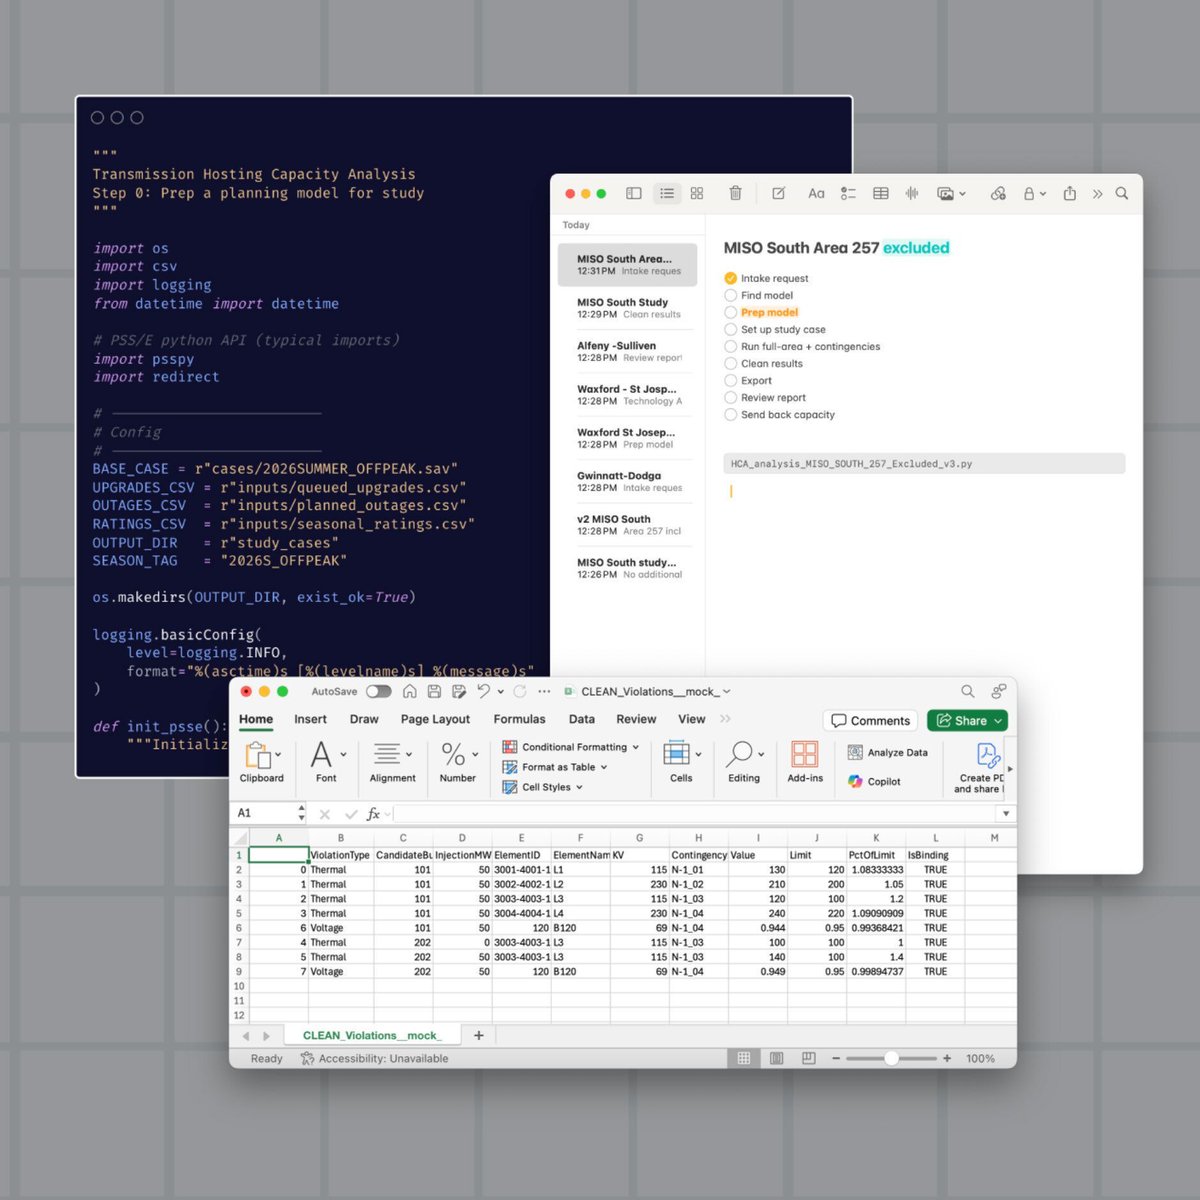1200x1200 pixels.
Task: Check off Prep model item
Action: tap(730, 312)
